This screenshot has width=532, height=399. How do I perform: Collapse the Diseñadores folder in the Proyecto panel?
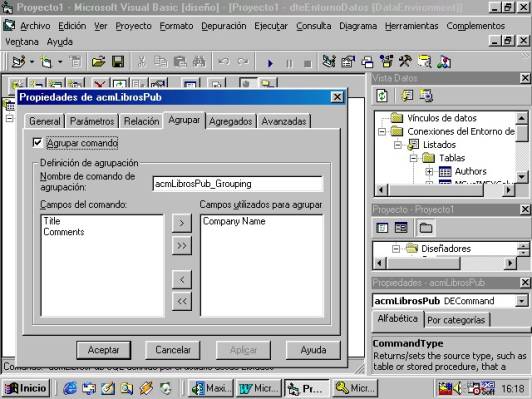(x=396, y=249)
